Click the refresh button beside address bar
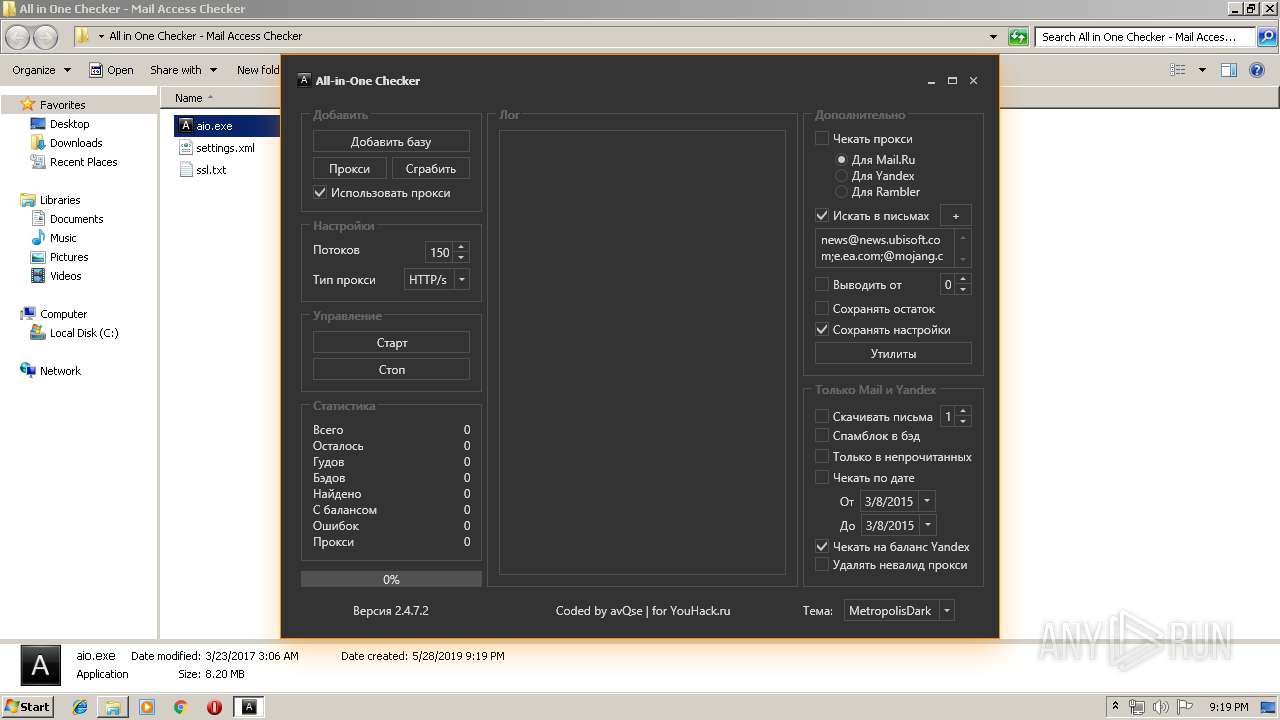Screen dimensions: 1280x720 (x=1018, y=37)
